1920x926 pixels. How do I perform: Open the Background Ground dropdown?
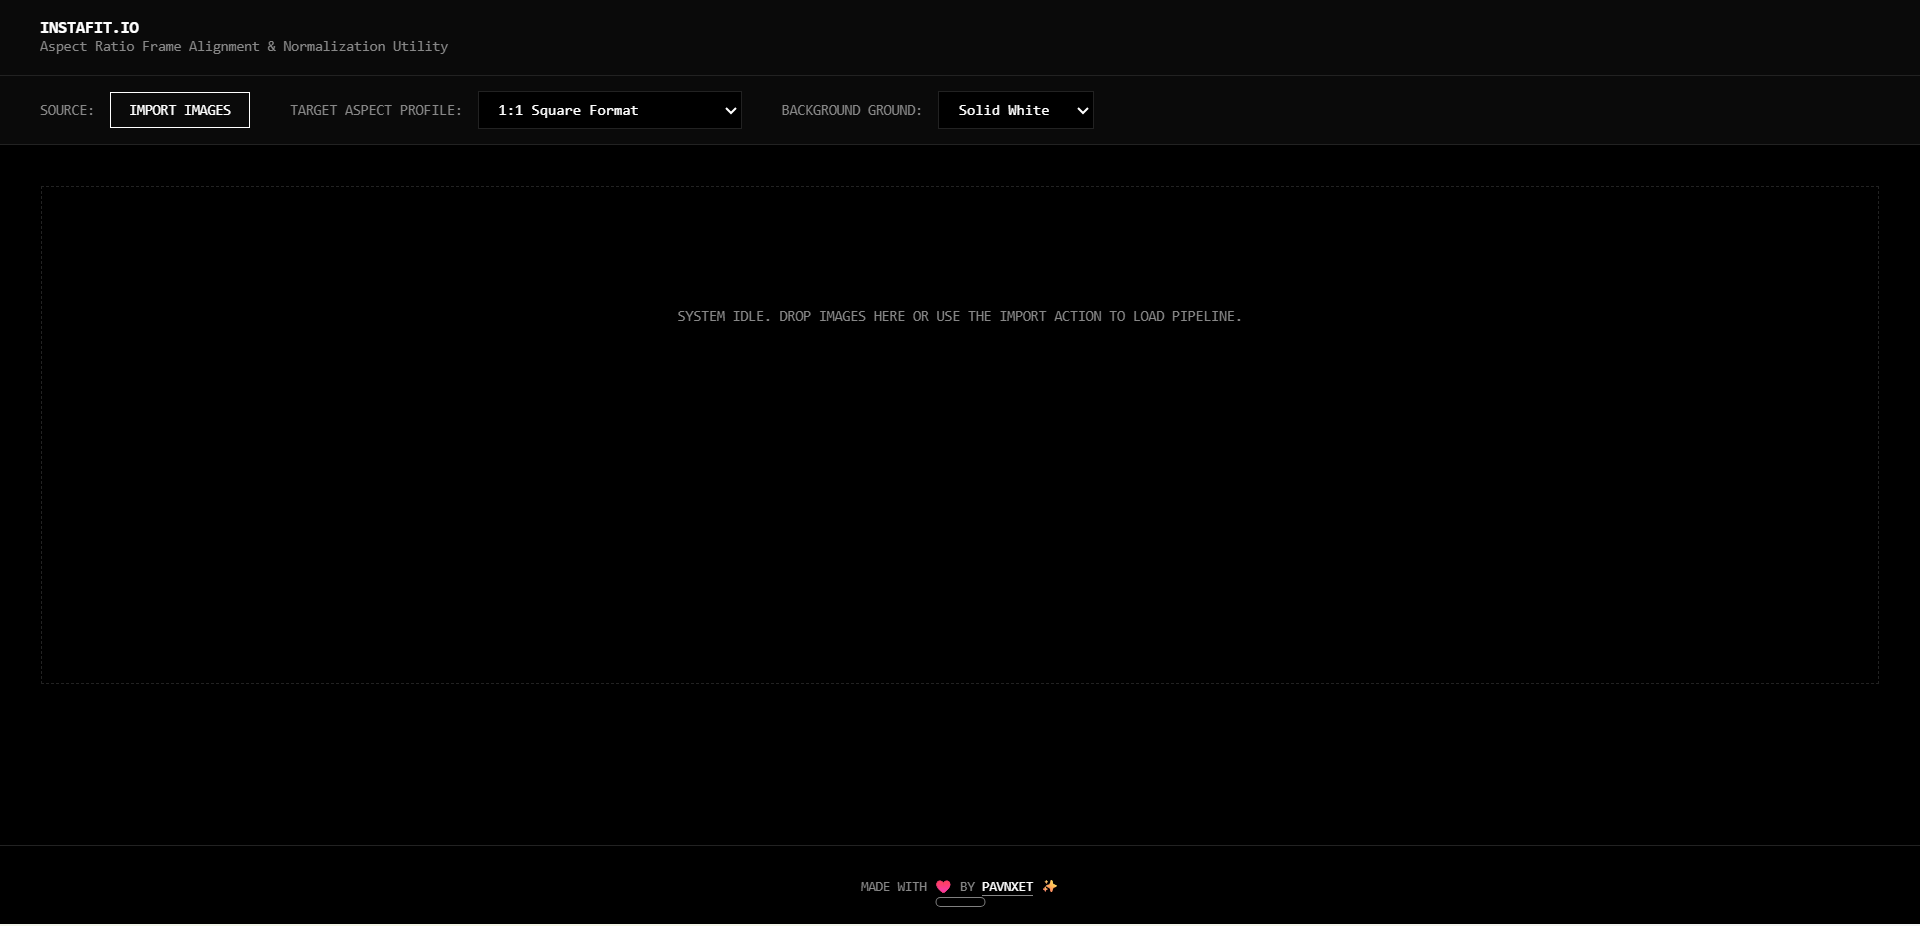tap(1016, 110)
